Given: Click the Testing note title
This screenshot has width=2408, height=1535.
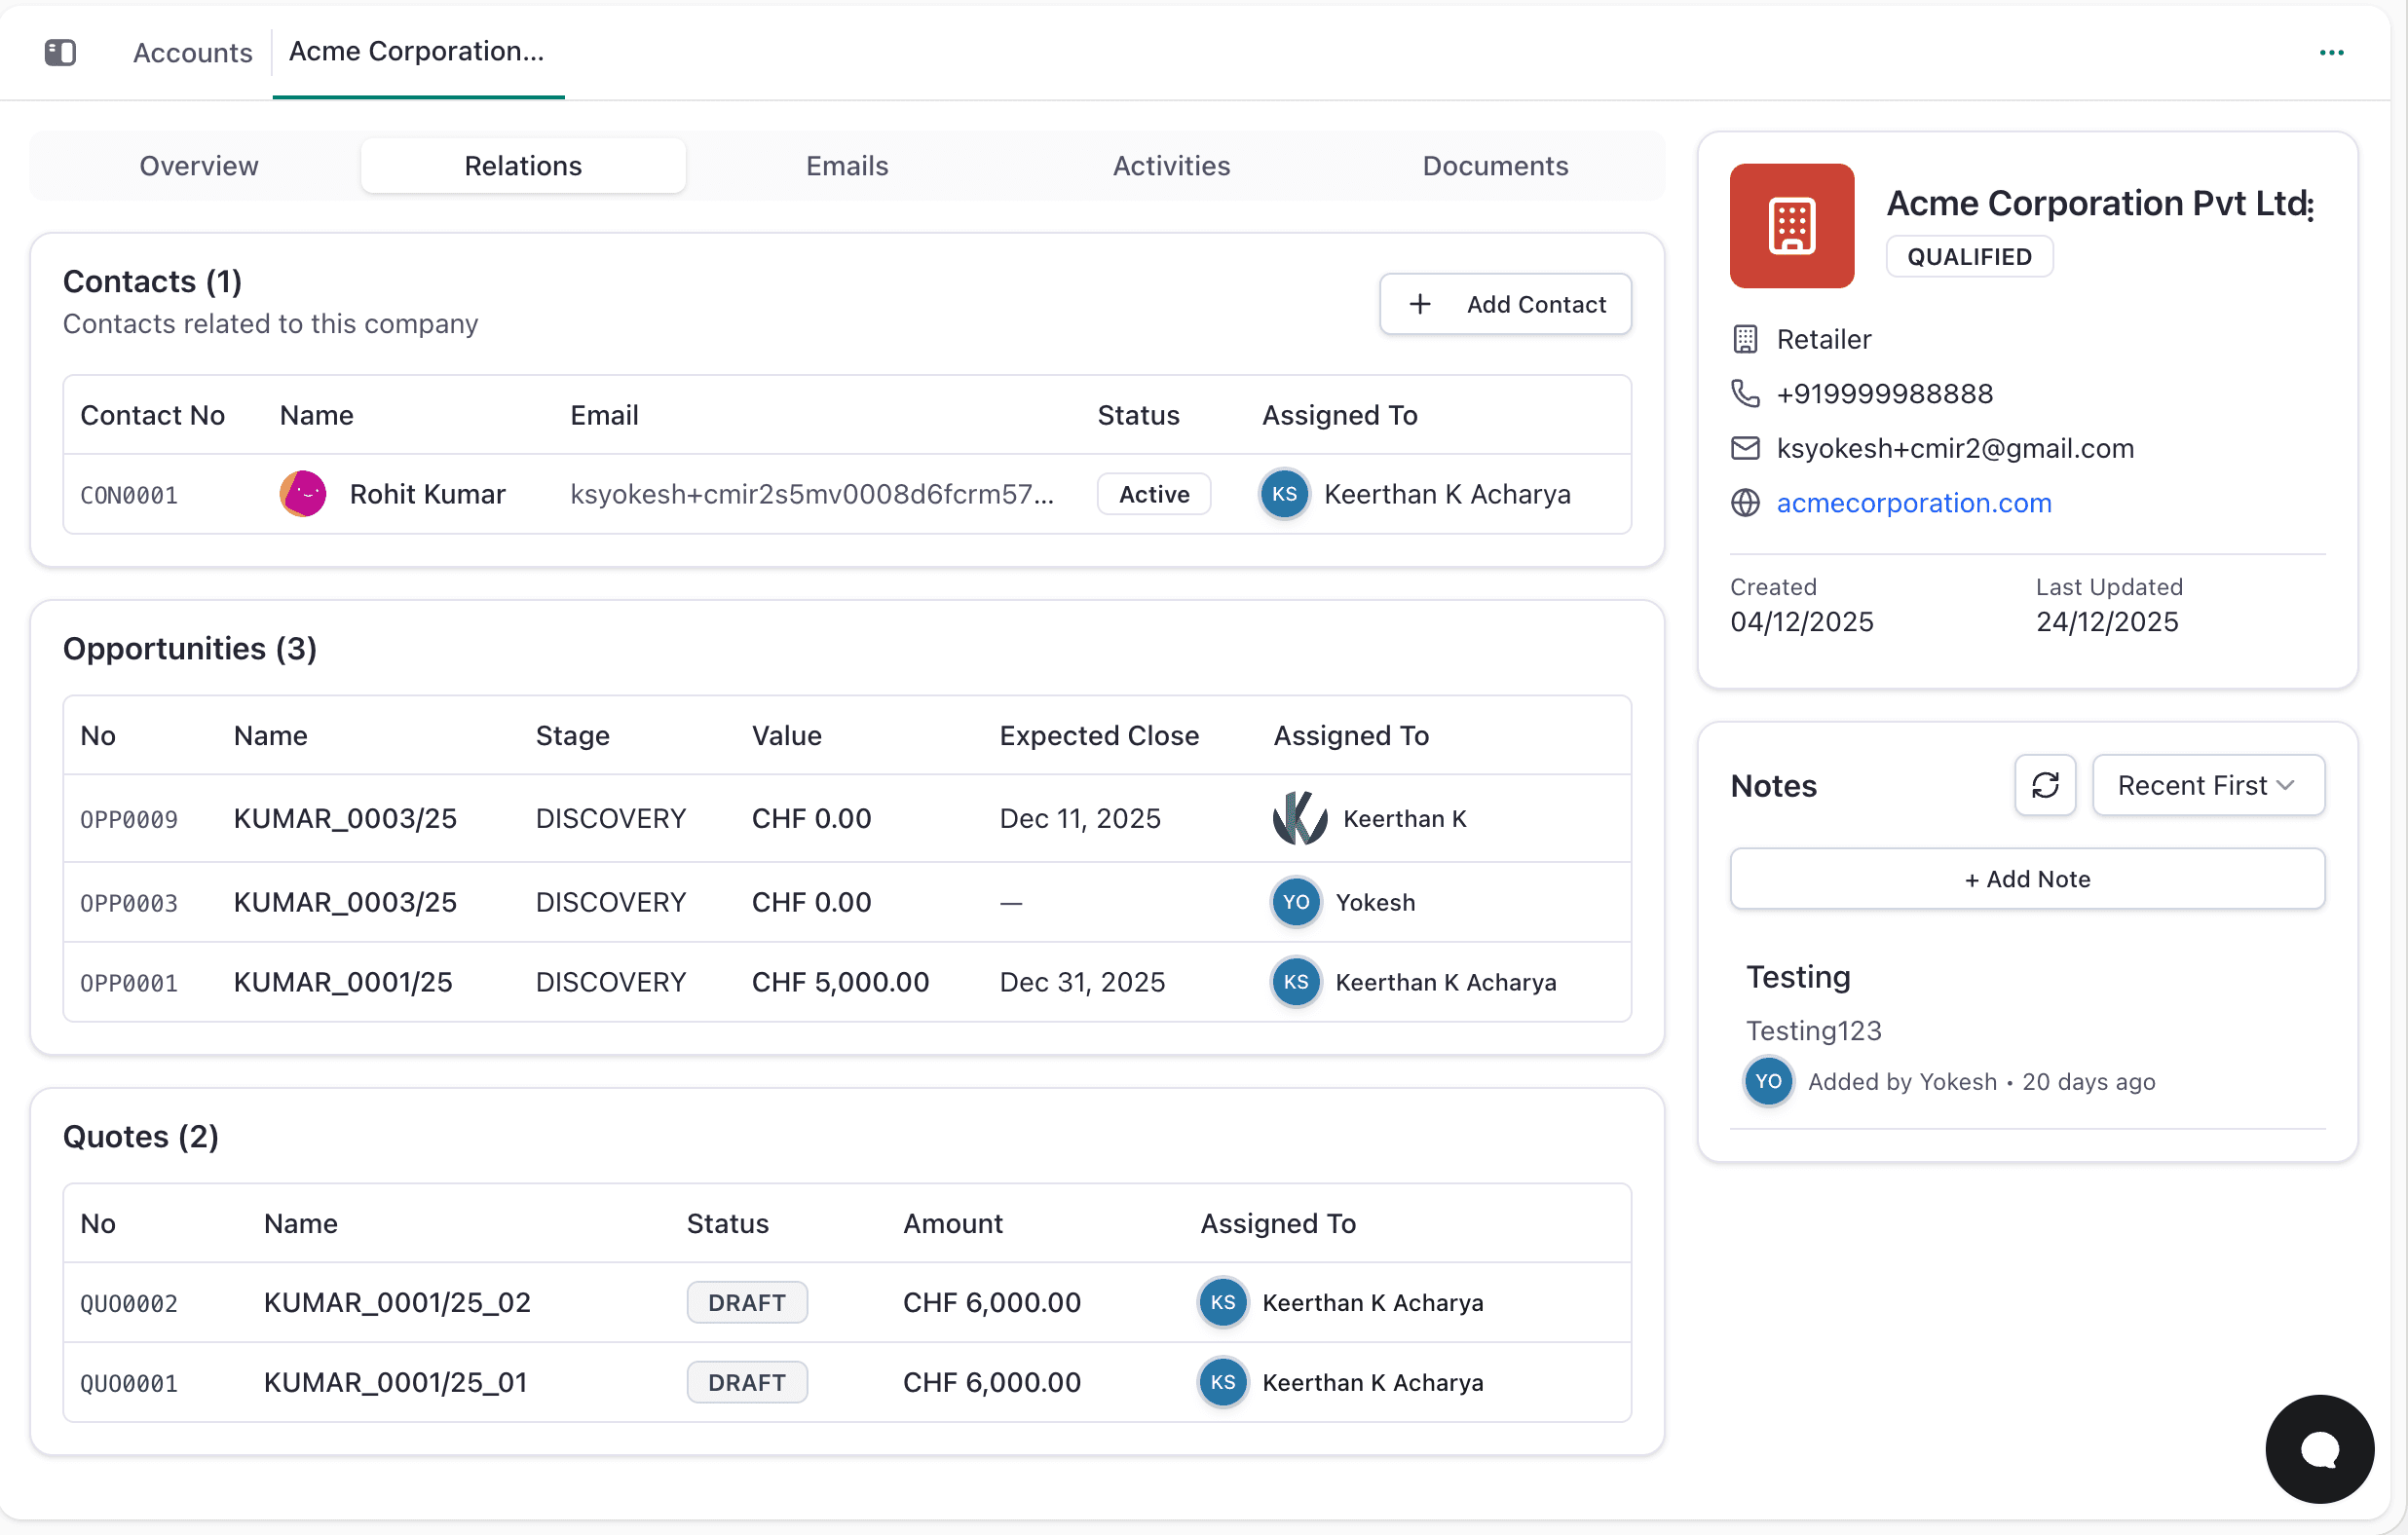Looking at the screenshot, I should tap(1798, 976).
